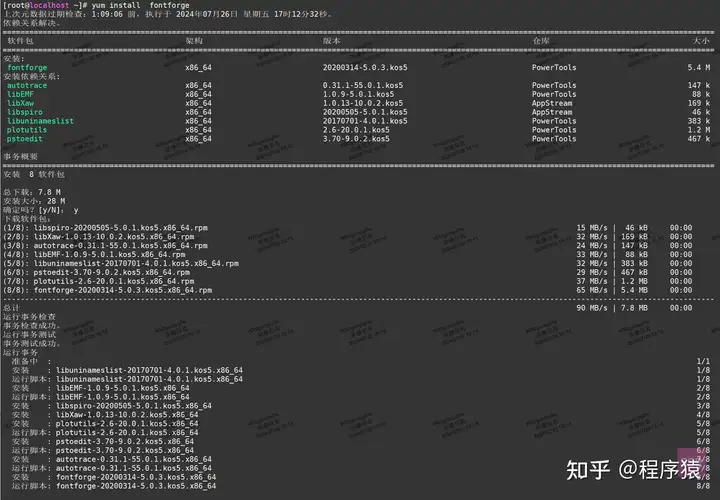720x500 pixels.
Task: Click the 大小 column header
Action: pos(701,40)
